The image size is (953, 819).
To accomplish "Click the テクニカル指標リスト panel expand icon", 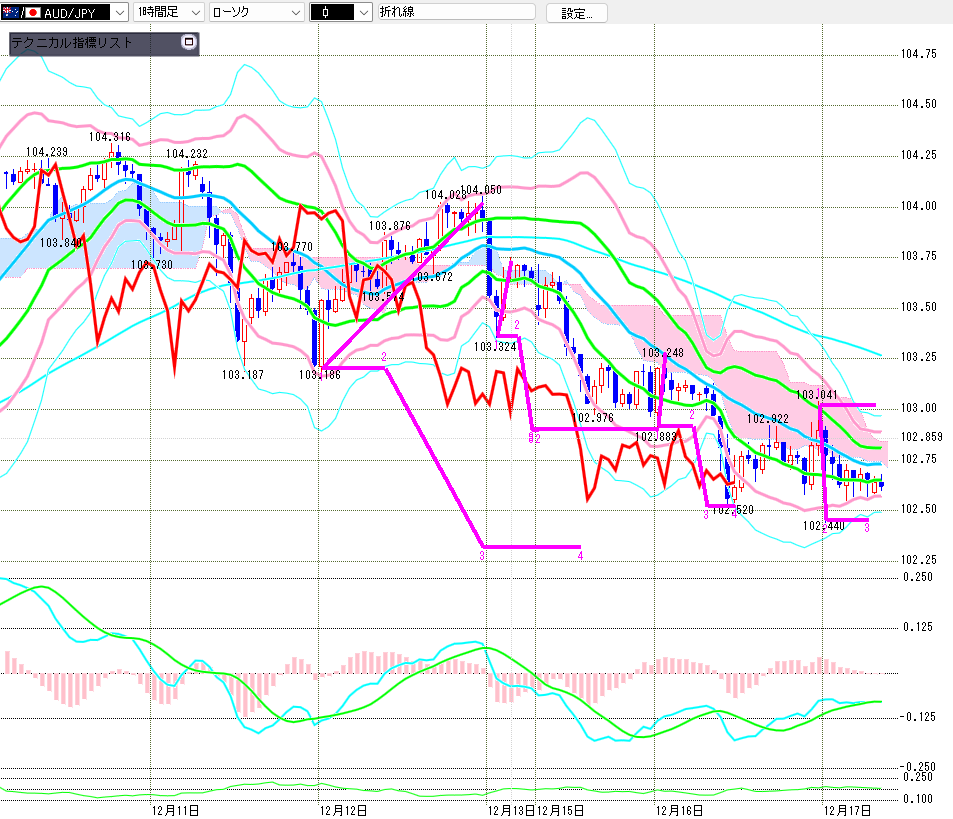I will click(188, 43).
